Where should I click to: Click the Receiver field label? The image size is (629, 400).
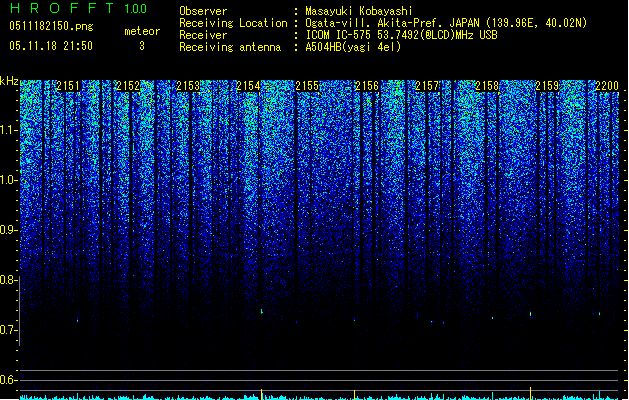pyautogui.click(x=203, y=35)
